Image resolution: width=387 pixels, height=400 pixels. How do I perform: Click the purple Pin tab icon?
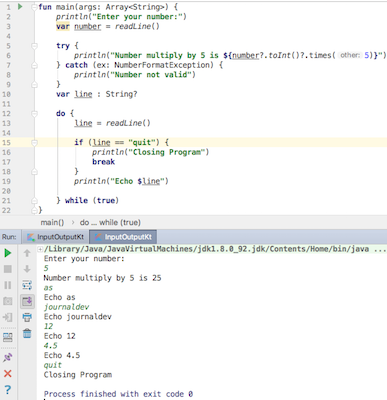tap(8, 358)
